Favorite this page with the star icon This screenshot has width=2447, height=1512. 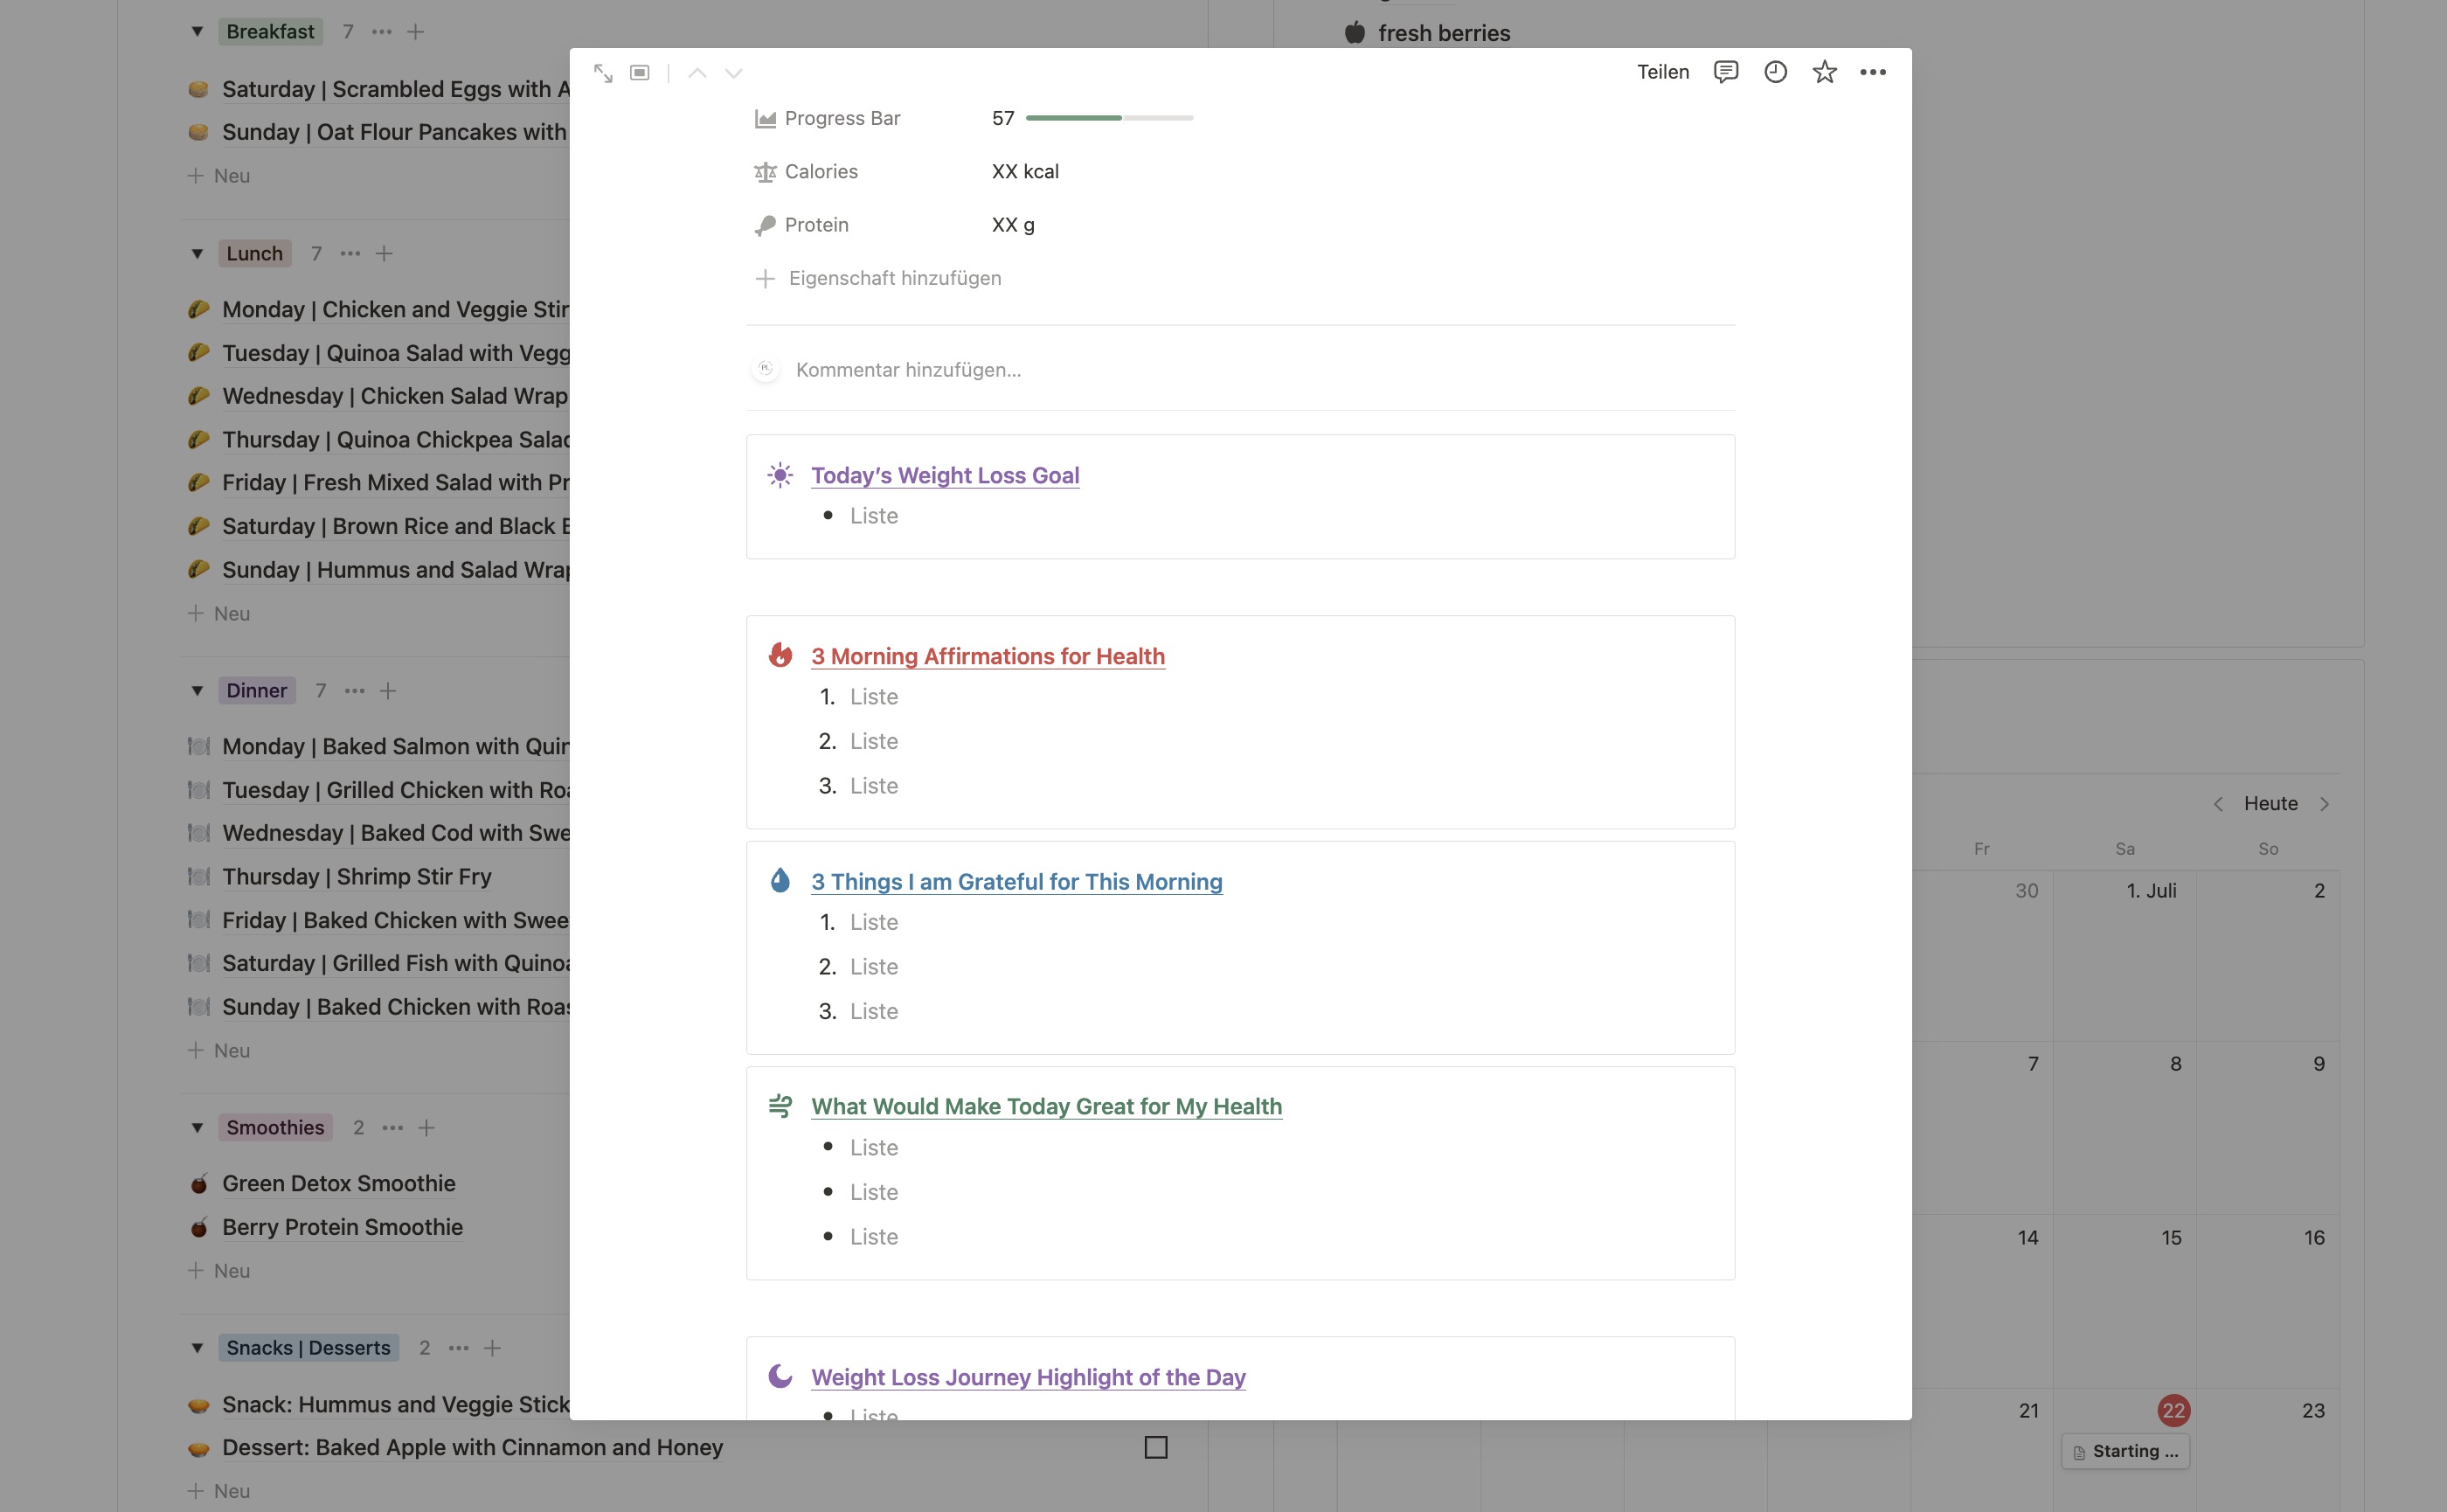click(x=1824, y=72)
